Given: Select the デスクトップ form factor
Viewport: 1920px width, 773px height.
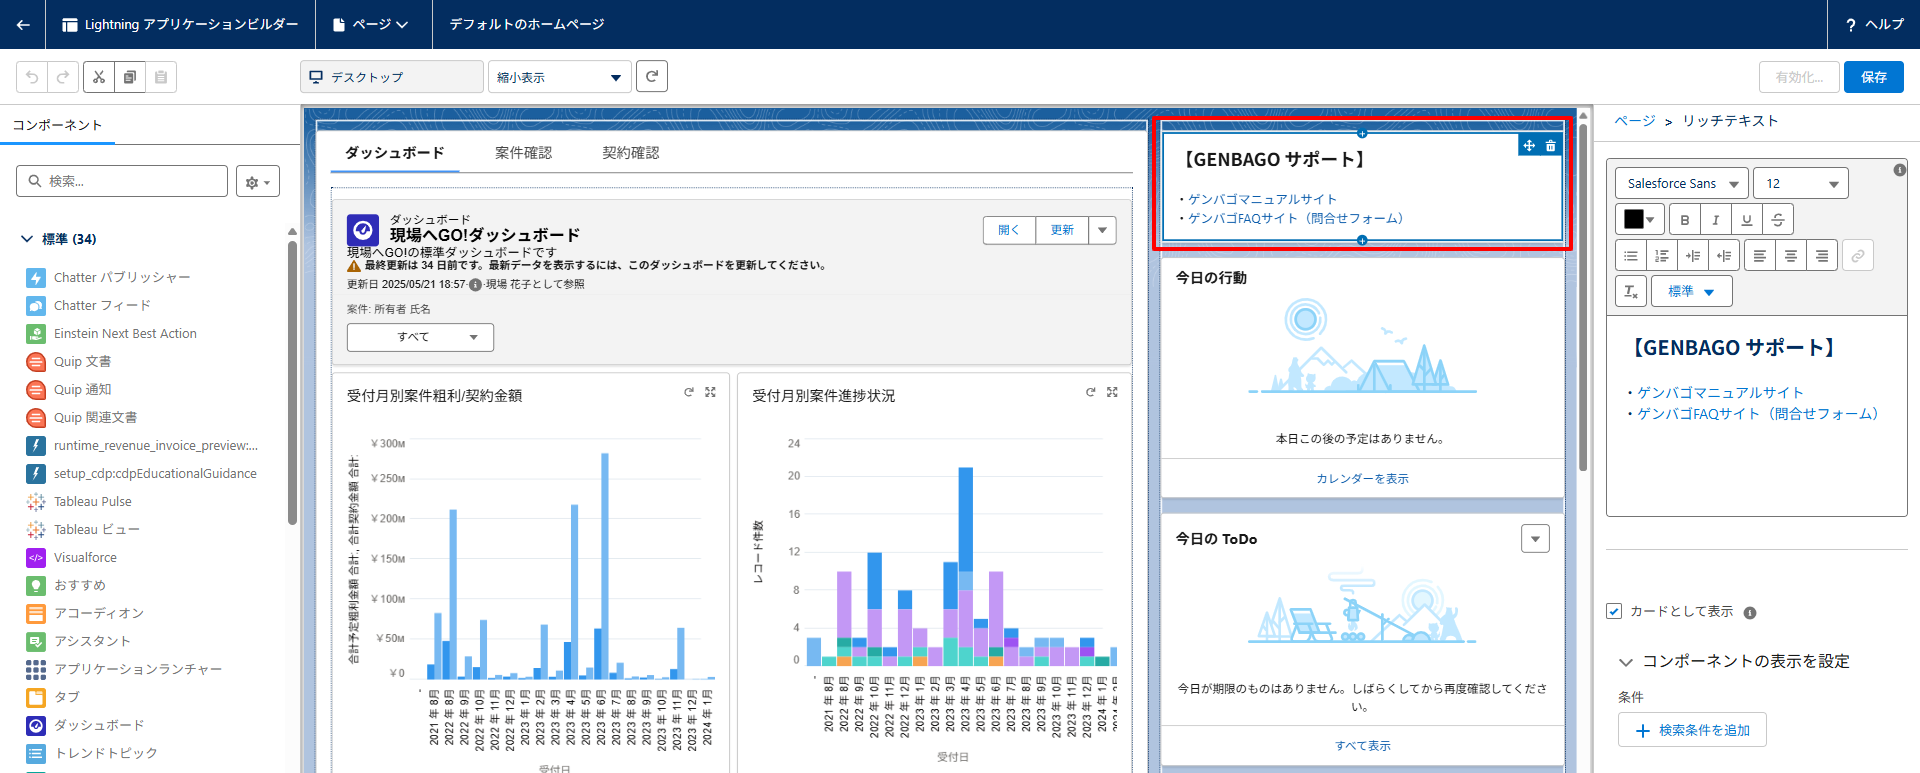Looking at the screenshot, I should [x=391, y=77].
